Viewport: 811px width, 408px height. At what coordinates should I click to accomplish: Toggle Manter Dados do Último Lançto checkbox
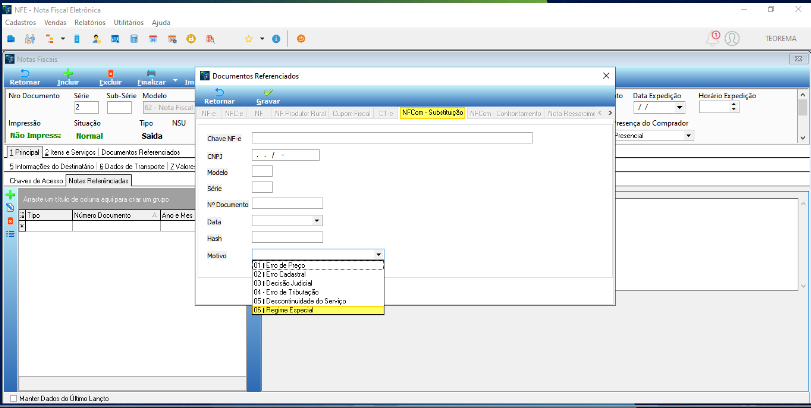(13, 399)
